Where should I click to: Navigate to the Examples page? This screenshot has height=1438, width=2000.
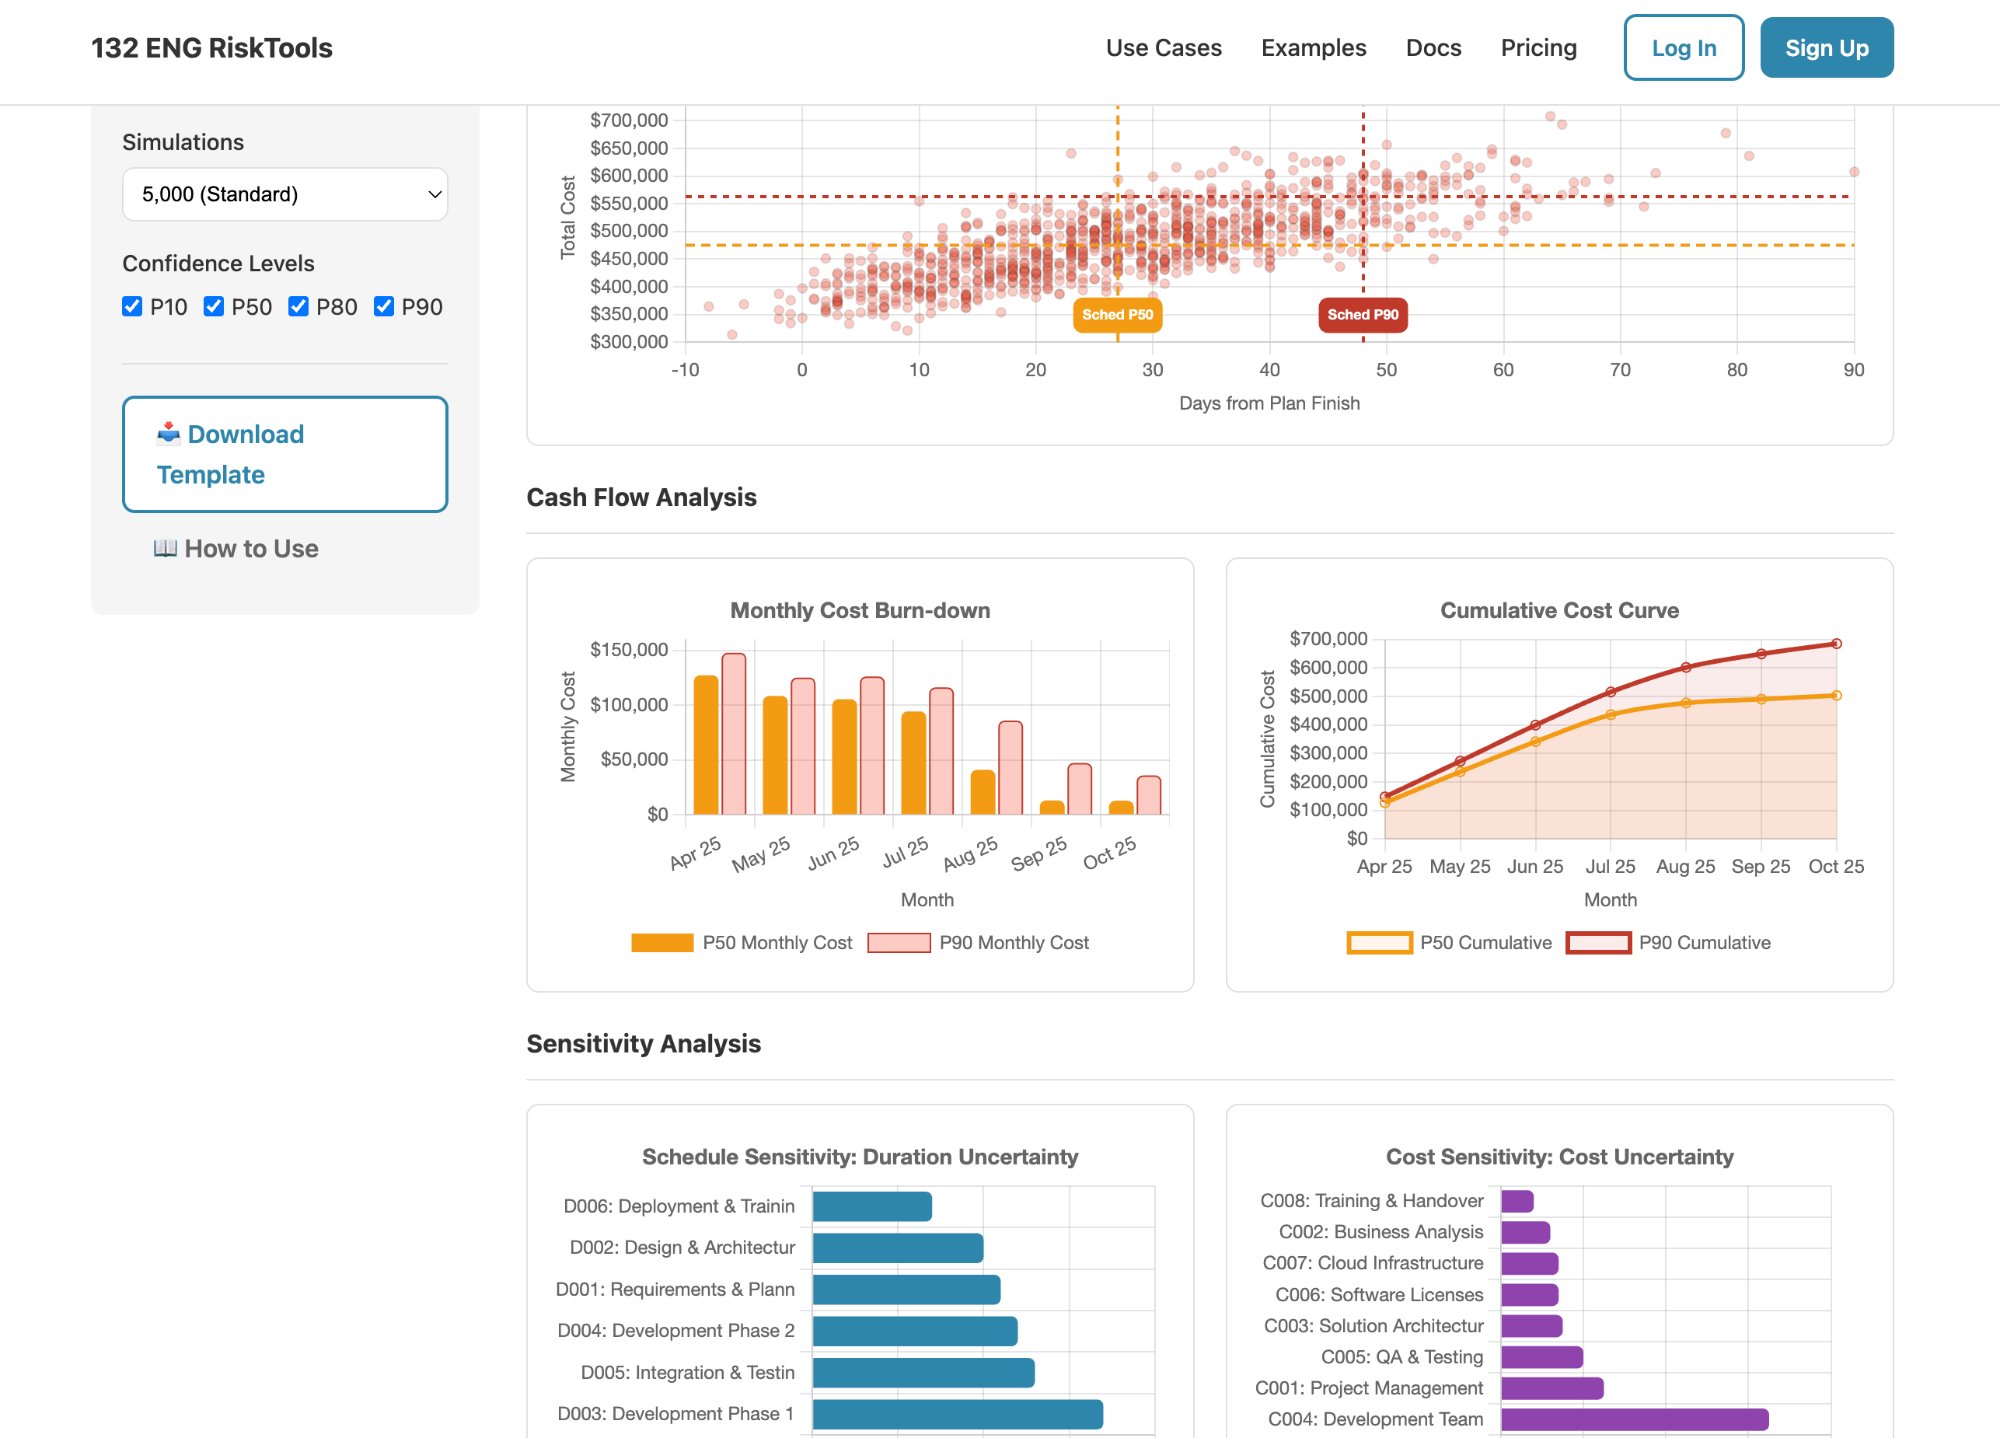1314,47
